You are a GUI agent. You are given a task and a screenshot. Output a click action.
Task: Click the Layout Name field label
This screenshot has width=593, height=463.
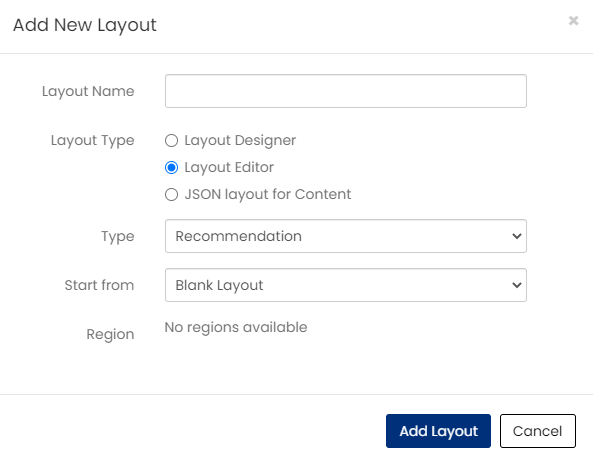click(x=88, y=92)
